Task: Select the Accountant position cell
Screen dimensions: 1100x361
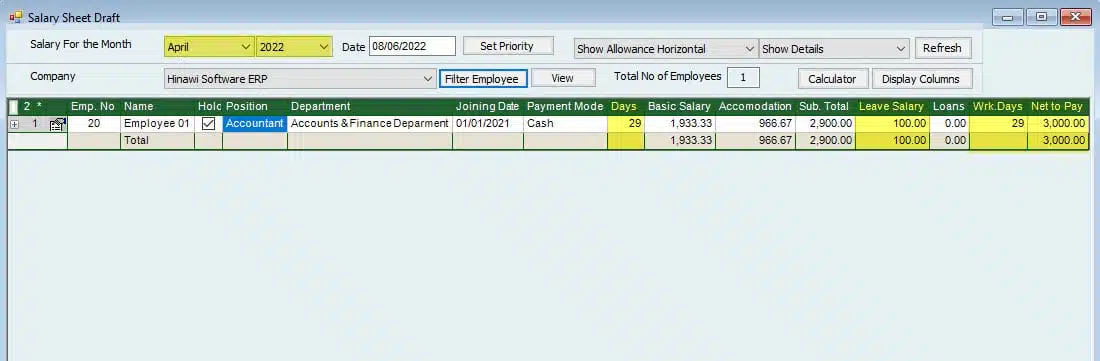Action: click(x=255, y=124)
